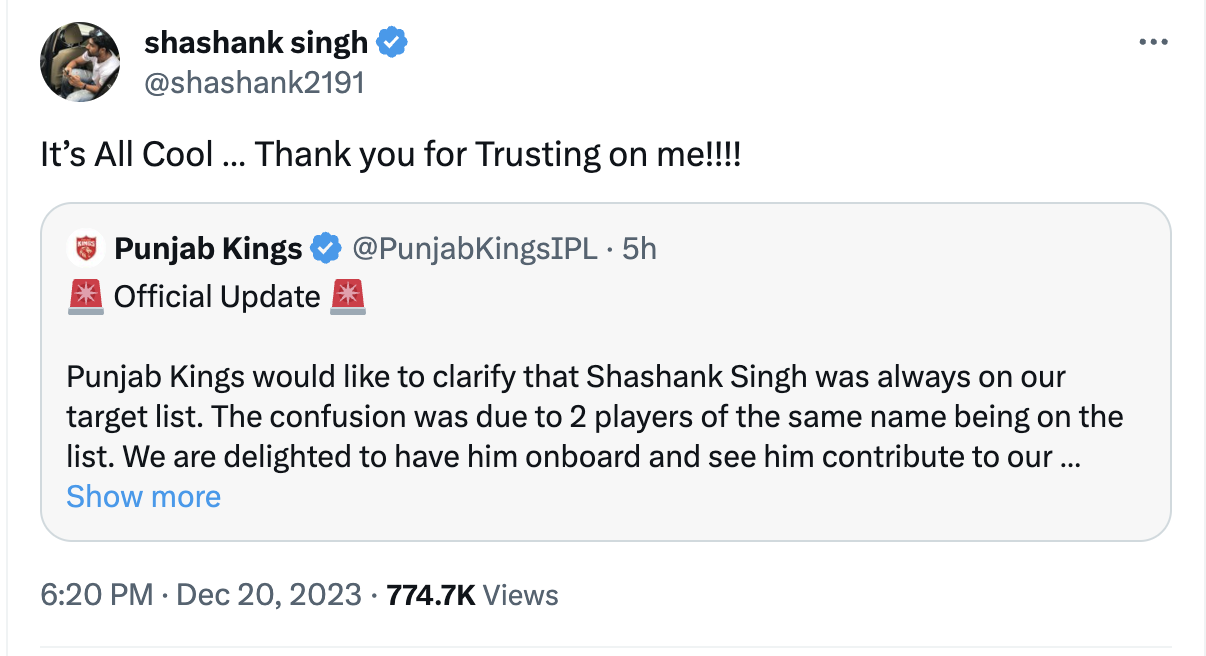The height and width of the screenshot is (656, 1206).
Task: Open the three-dot more options menu
Action: 1153,42
